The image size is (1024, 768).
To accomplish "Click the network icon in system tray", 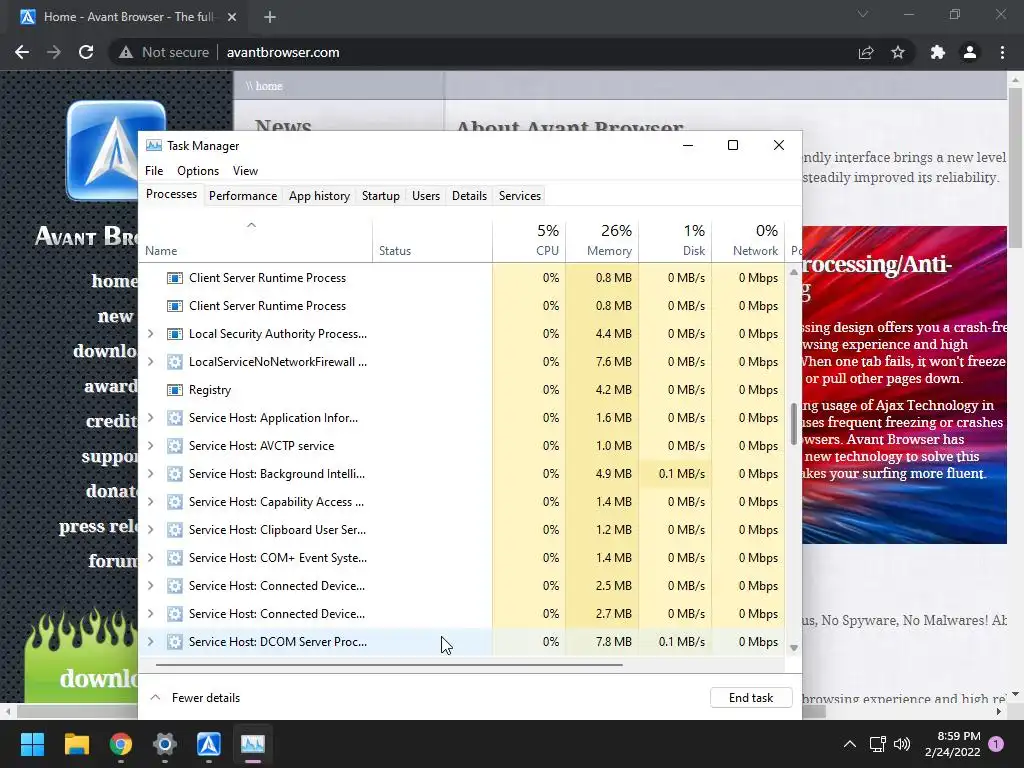I will tap(877, 744).
